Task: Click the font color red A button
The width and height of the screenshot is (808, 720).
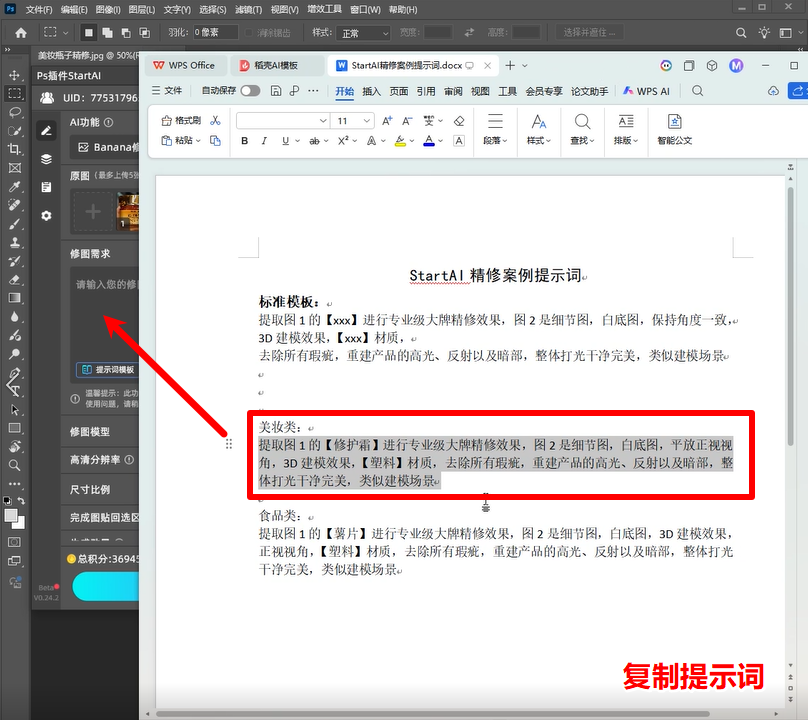Action: (429, 141)
